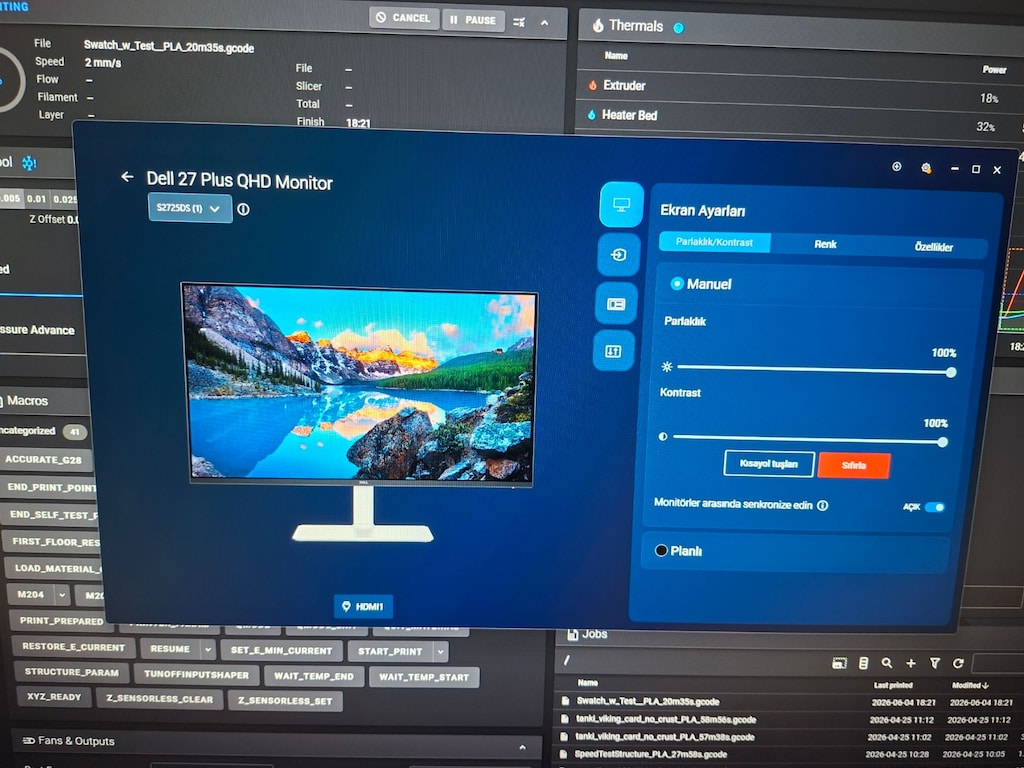The width and height of the screenshot is (1024, 768).
Task: Expand the M204 macro dropdown arrow
Action: point(61,595)
